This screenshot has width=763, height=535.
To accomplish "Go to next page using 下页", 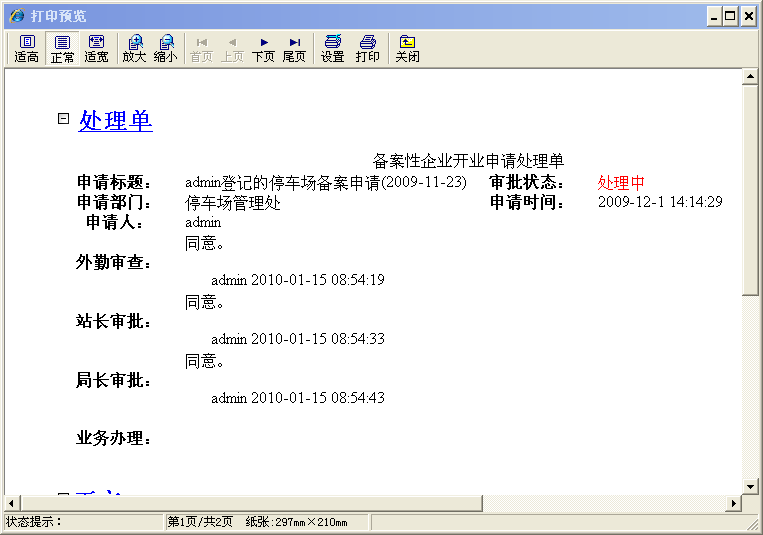I will 263,48.
